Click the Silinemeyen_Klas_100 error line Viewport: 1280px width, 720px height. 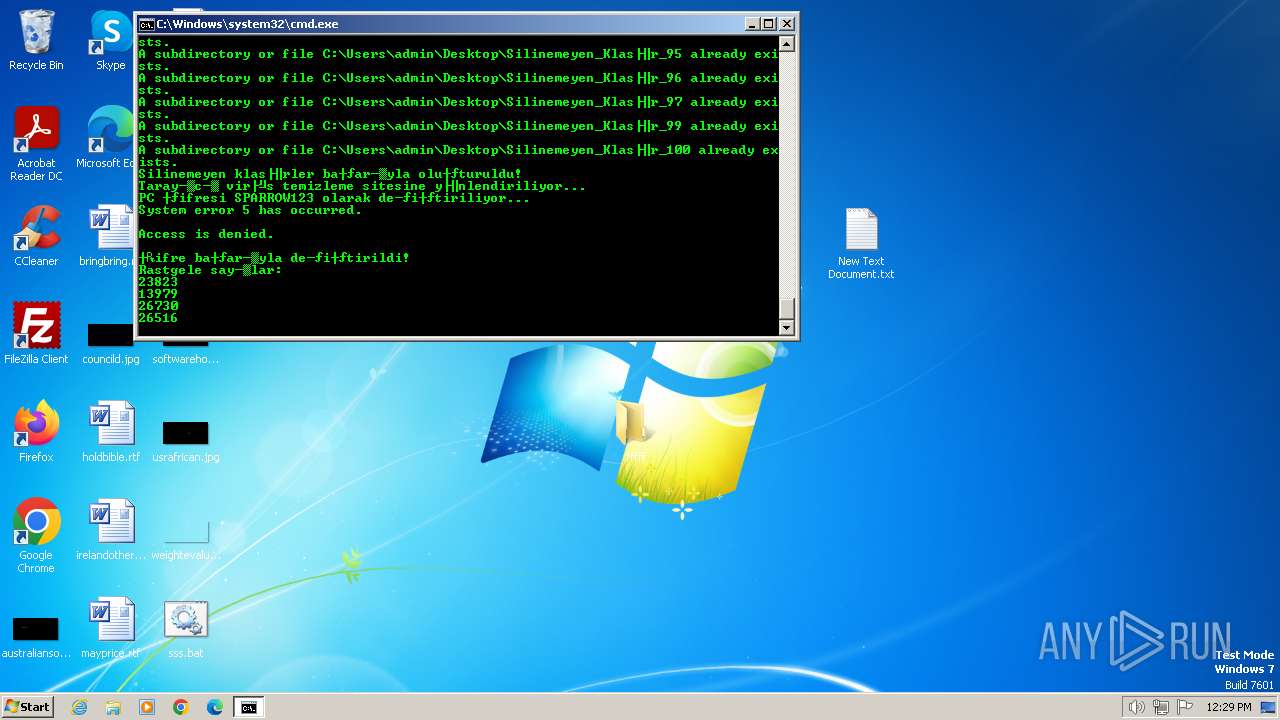point(458,156)
